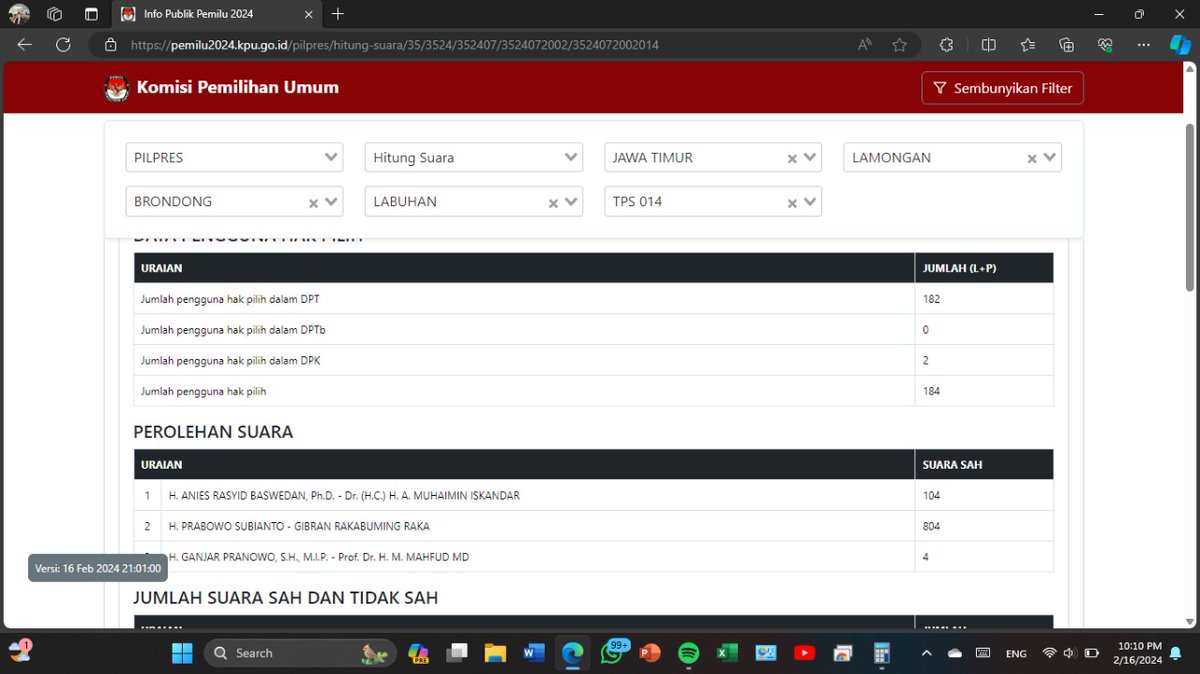
Task: Open a new browser tab
Action: click(x=338, y=14)
